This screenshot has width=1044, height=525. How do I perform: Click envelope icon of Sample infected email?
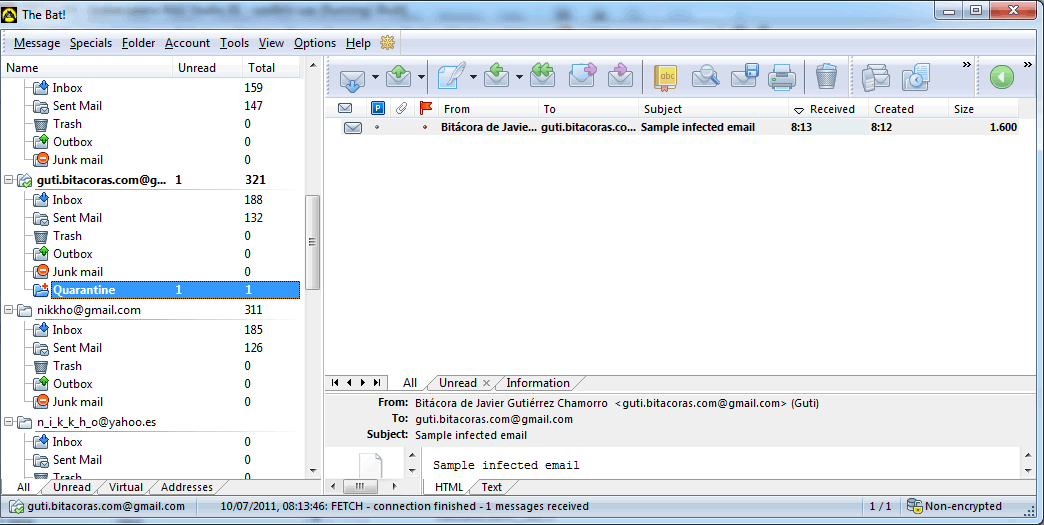click(x=353, y=127)
